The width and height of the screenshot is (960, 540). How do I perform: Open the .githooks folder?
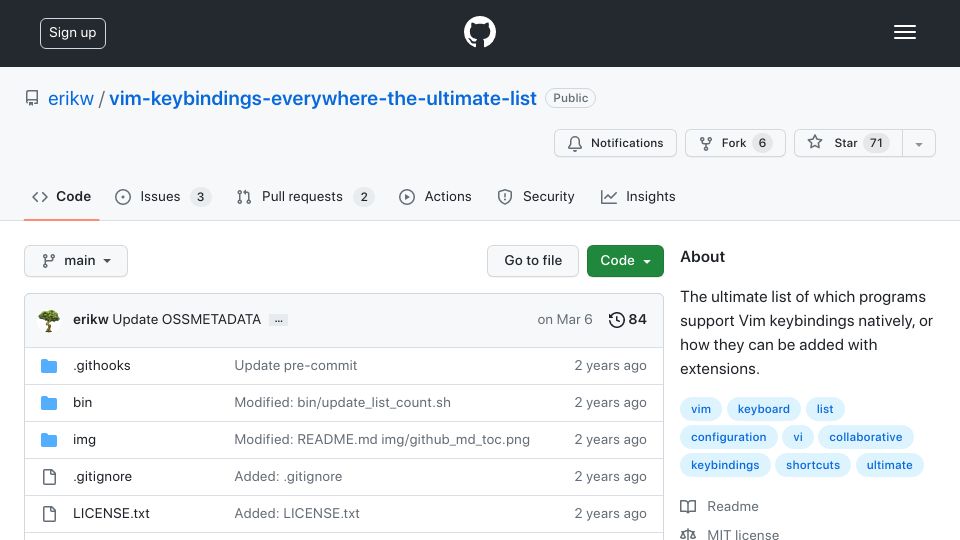pos(102,366)
